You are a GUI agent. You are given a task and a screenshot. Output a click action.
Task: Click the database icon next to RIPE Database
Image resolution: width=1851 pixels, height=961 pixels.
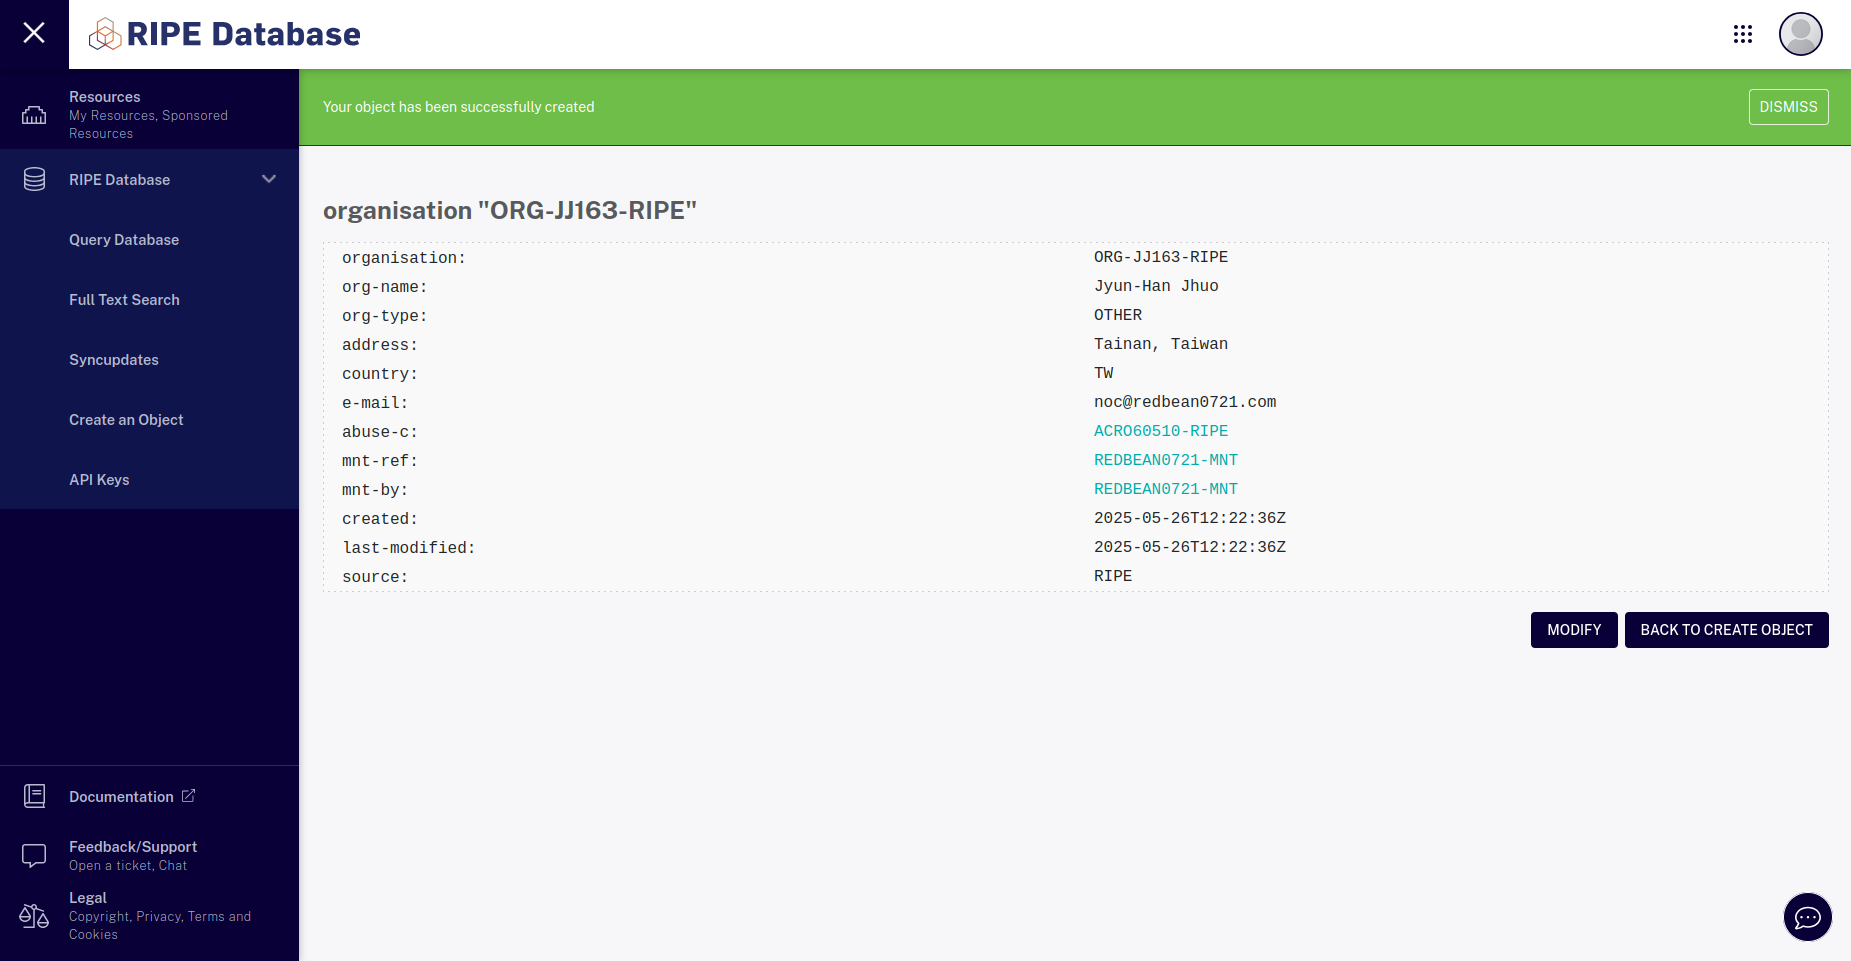pyautogui.click(x=33, y=179)
